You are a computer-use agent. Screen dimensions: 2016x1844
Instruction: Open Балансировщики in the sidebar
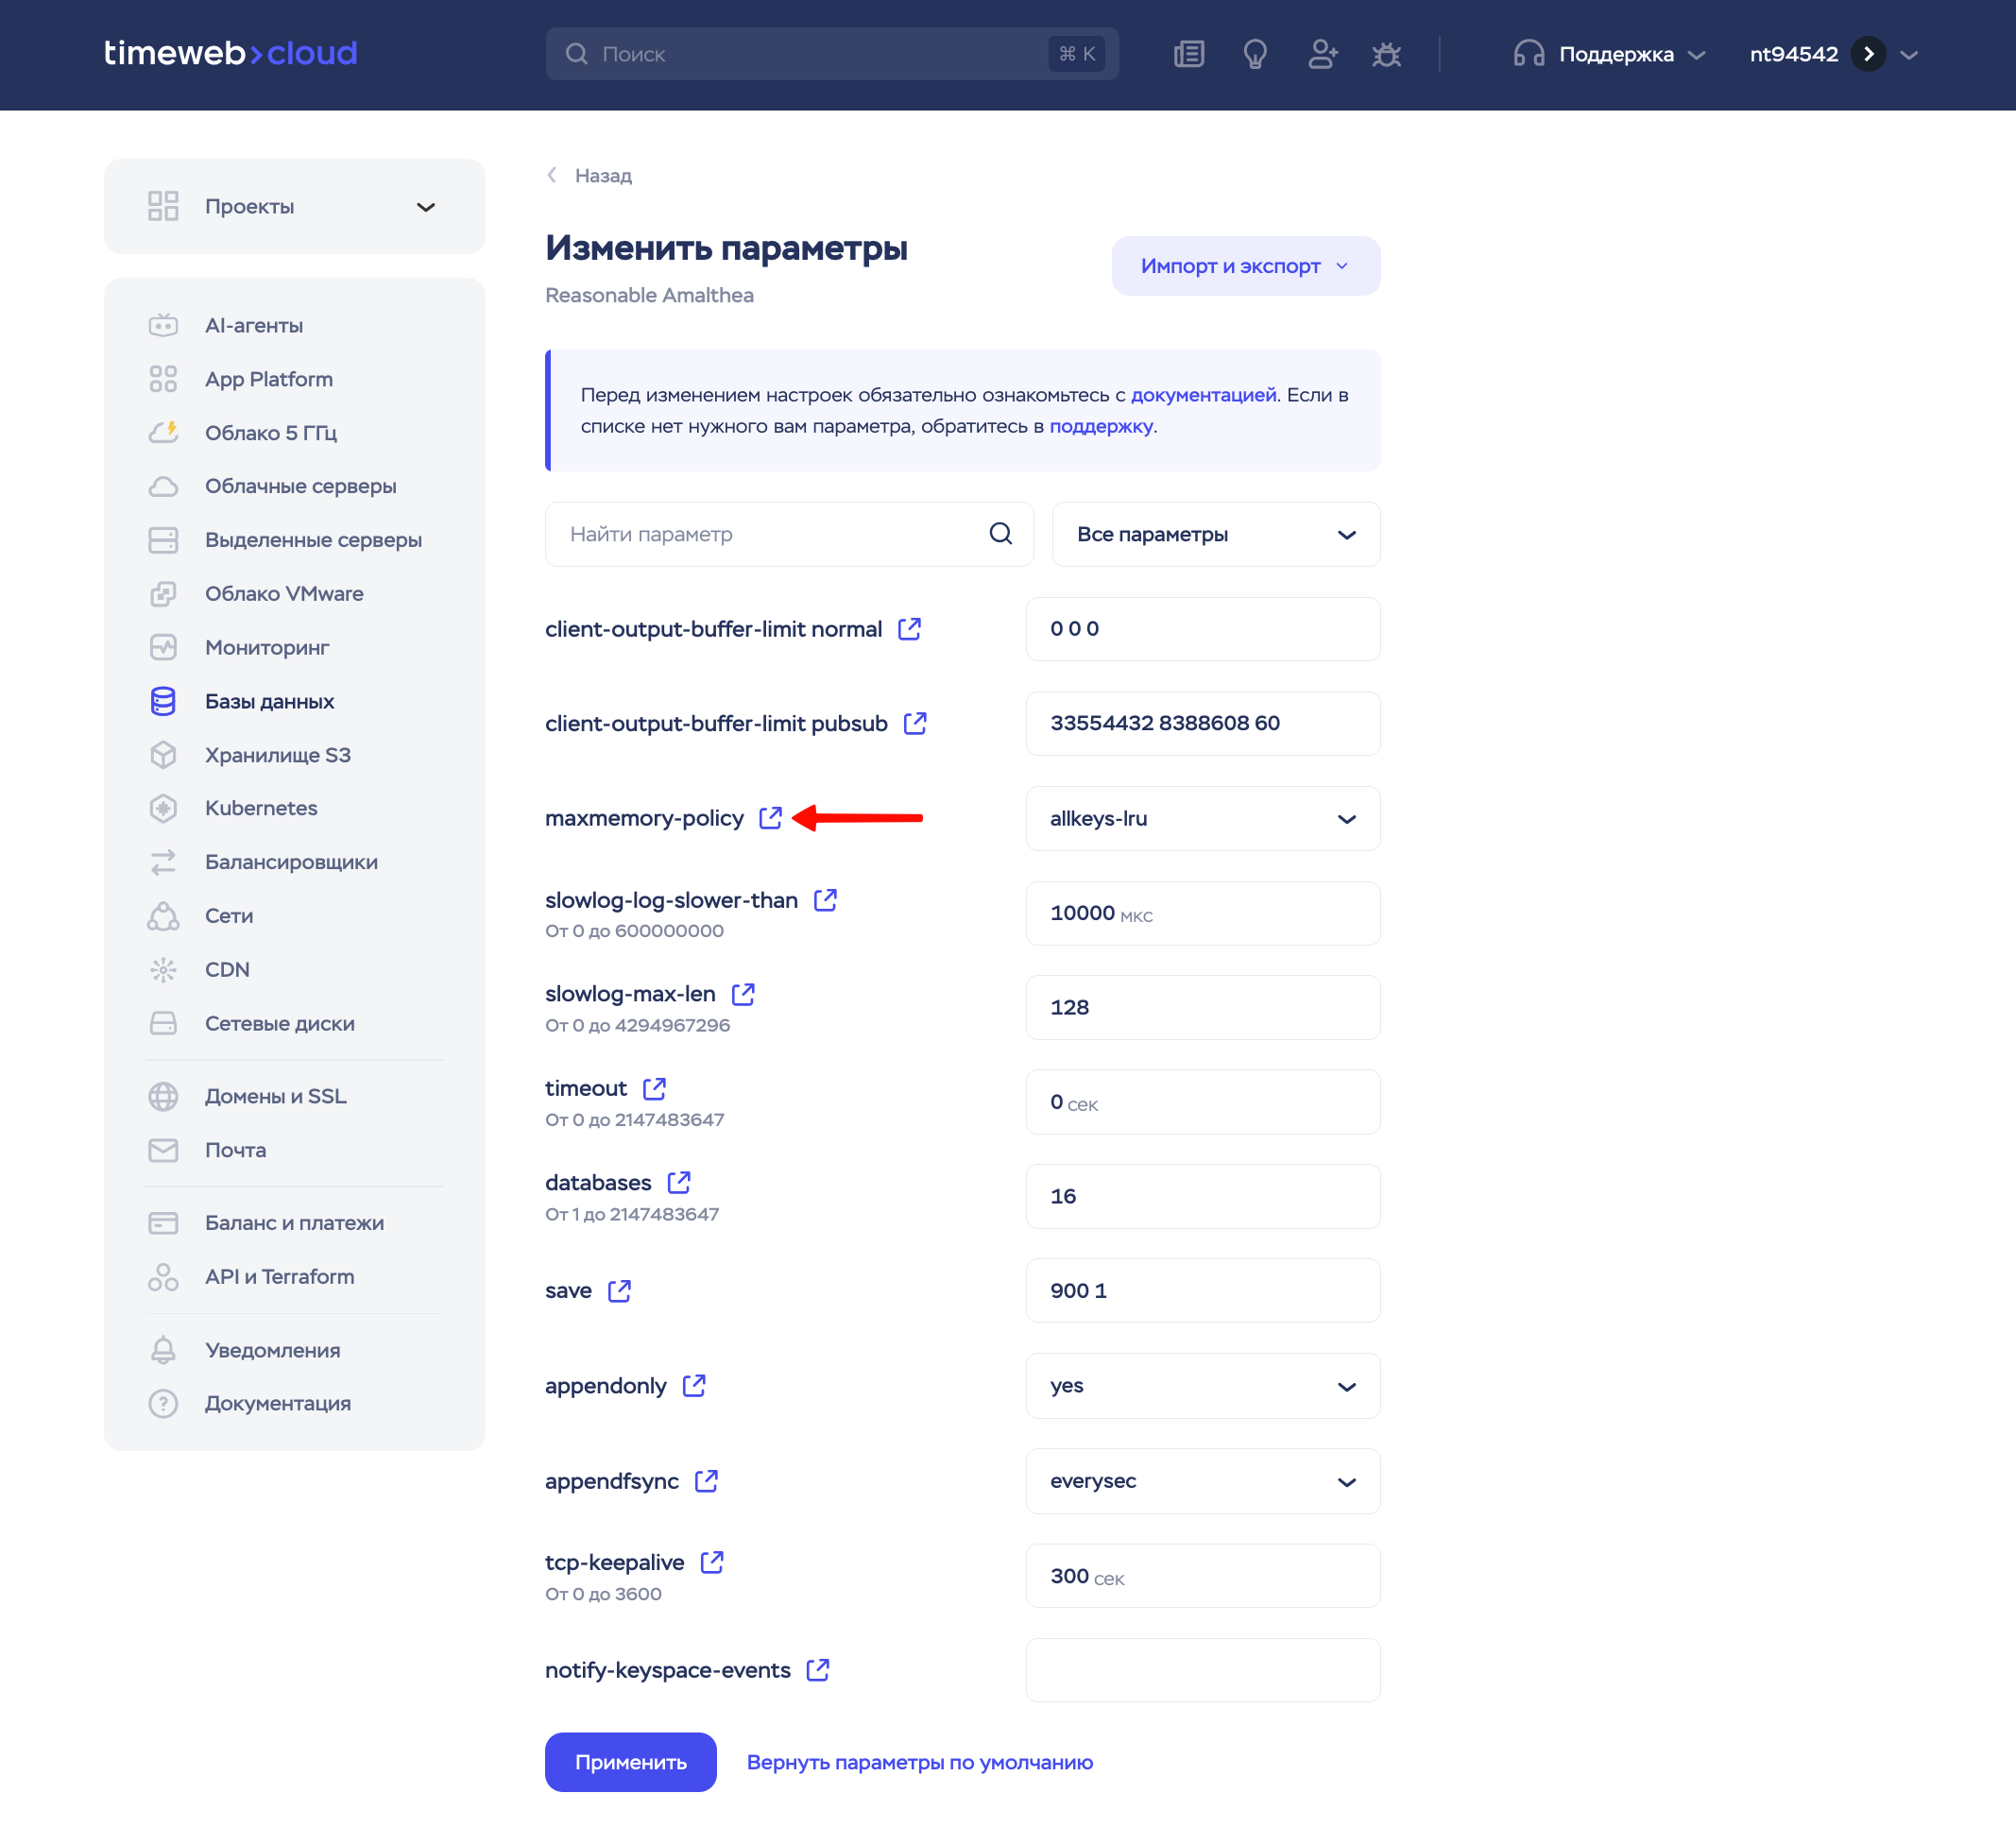[x=291, y=862]
